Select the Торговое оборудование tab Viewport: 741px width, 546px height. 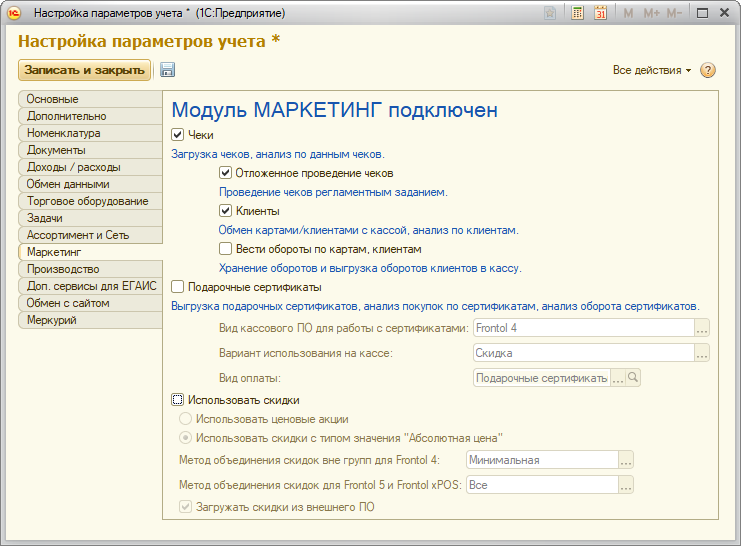[x=90, y=201]
